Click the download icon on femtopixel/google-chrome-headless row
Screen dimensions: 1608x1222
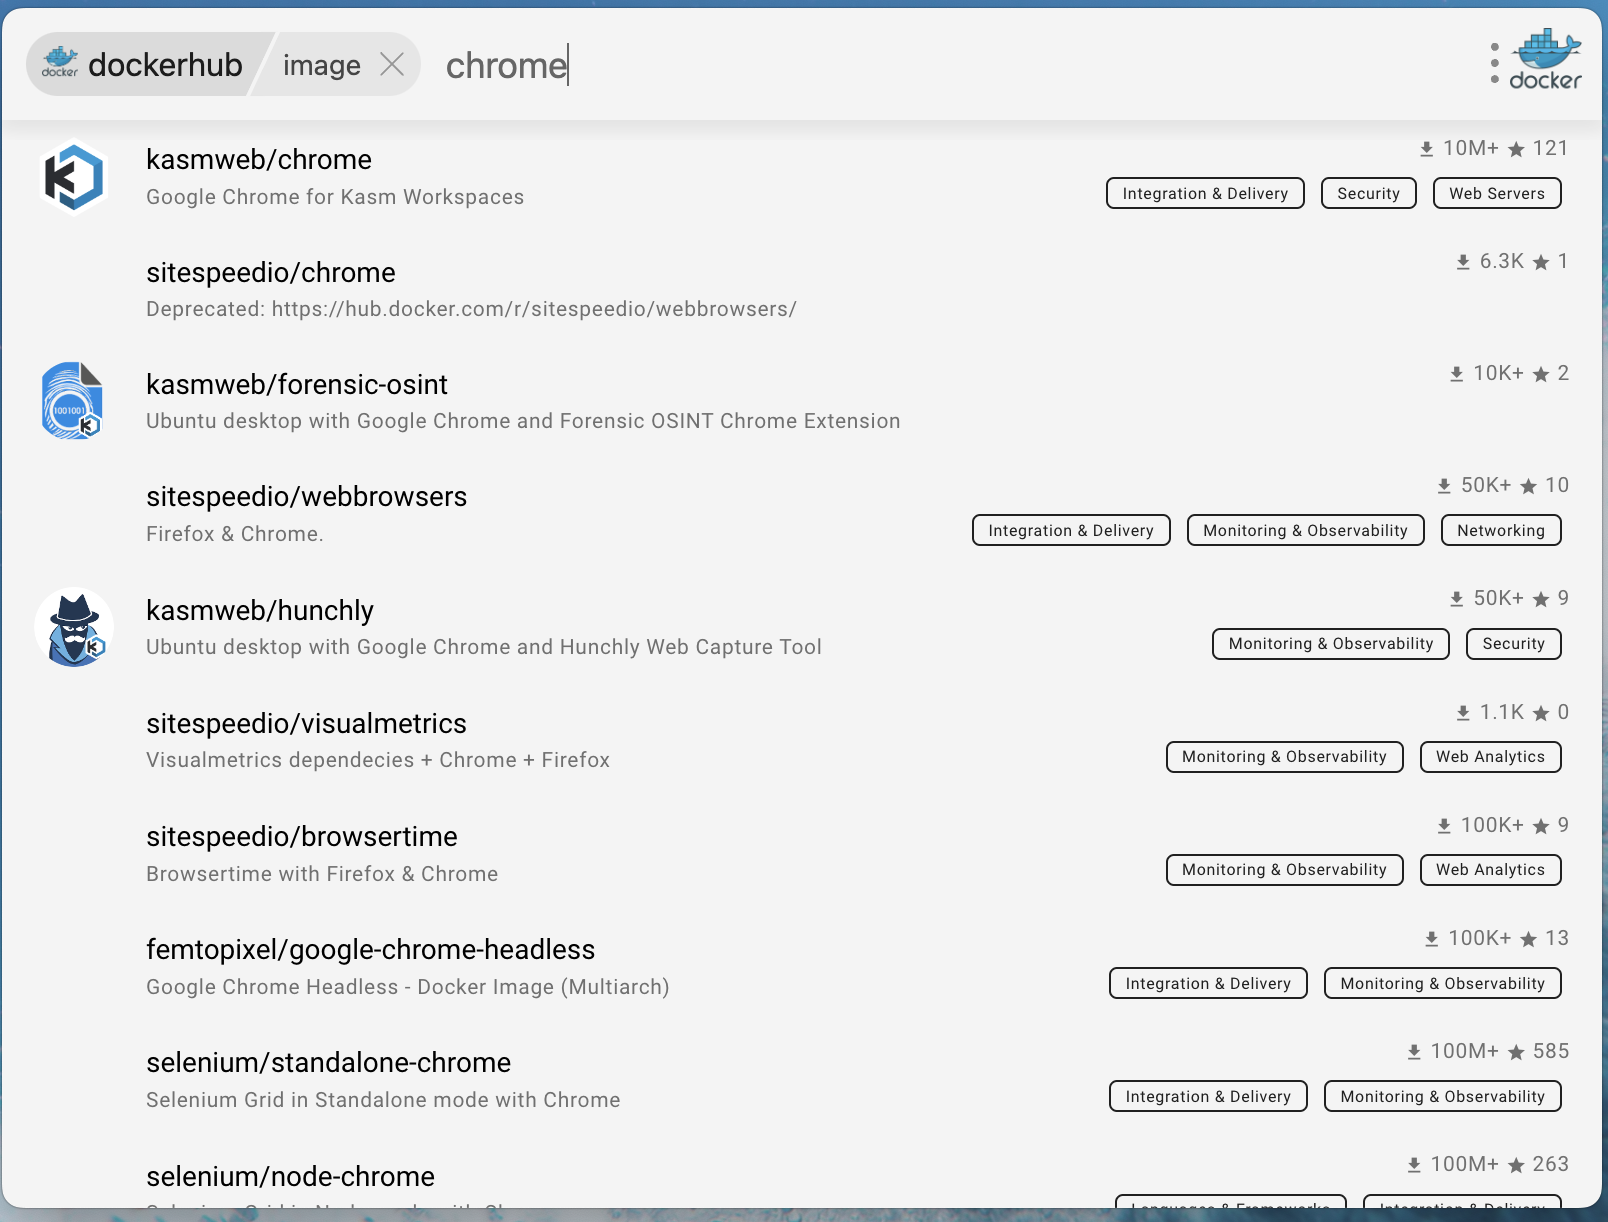(x=1431, y=939)
